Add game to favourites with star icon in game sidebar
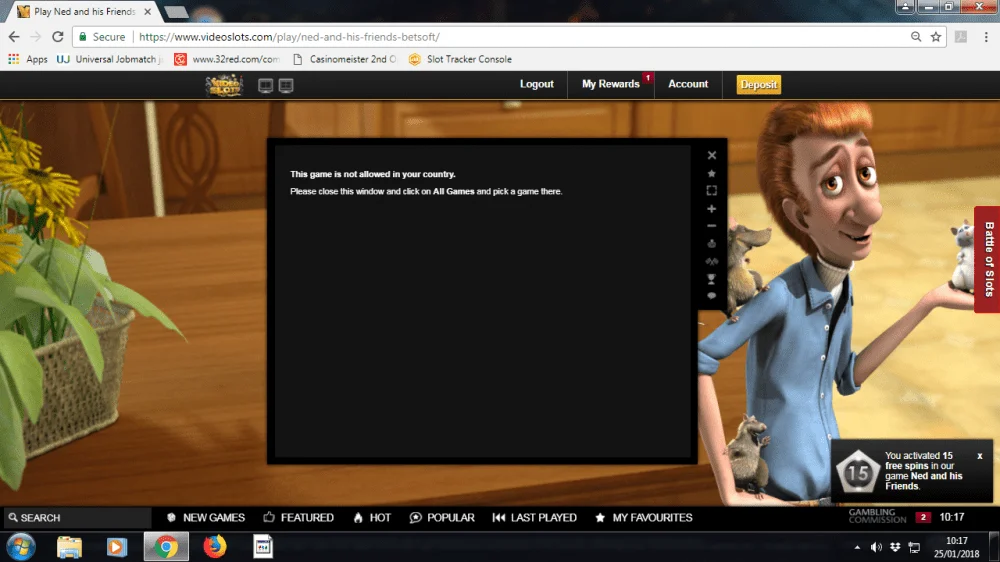The image size is (1000, 562). coord(712,174)
